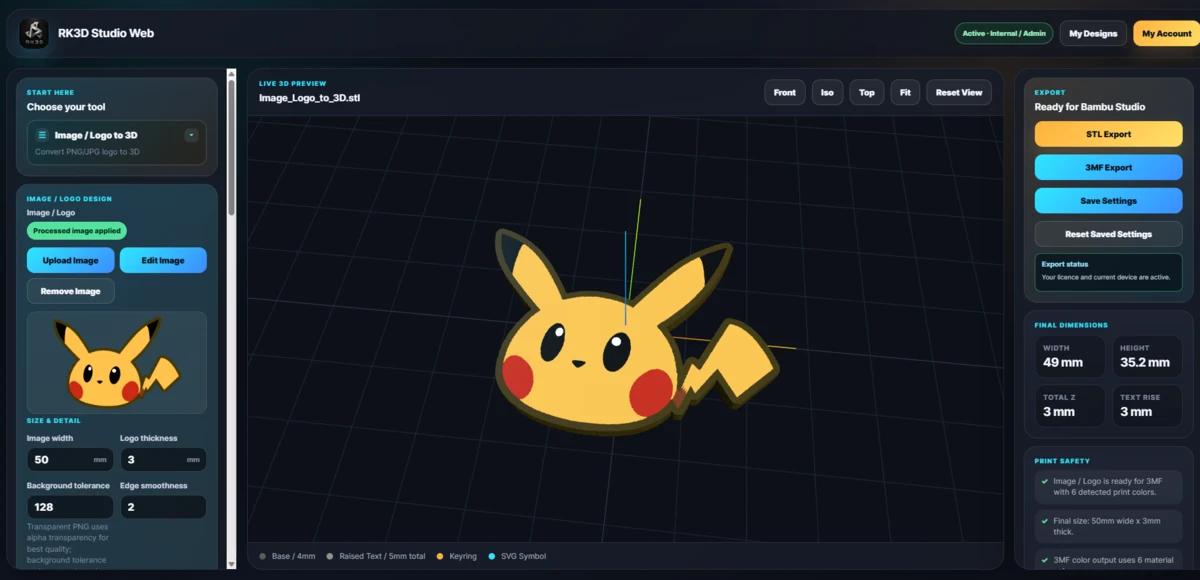Click the Image_Logo_to_3D.stl file name
The image size is (1200, 580).
pos(309,98)
